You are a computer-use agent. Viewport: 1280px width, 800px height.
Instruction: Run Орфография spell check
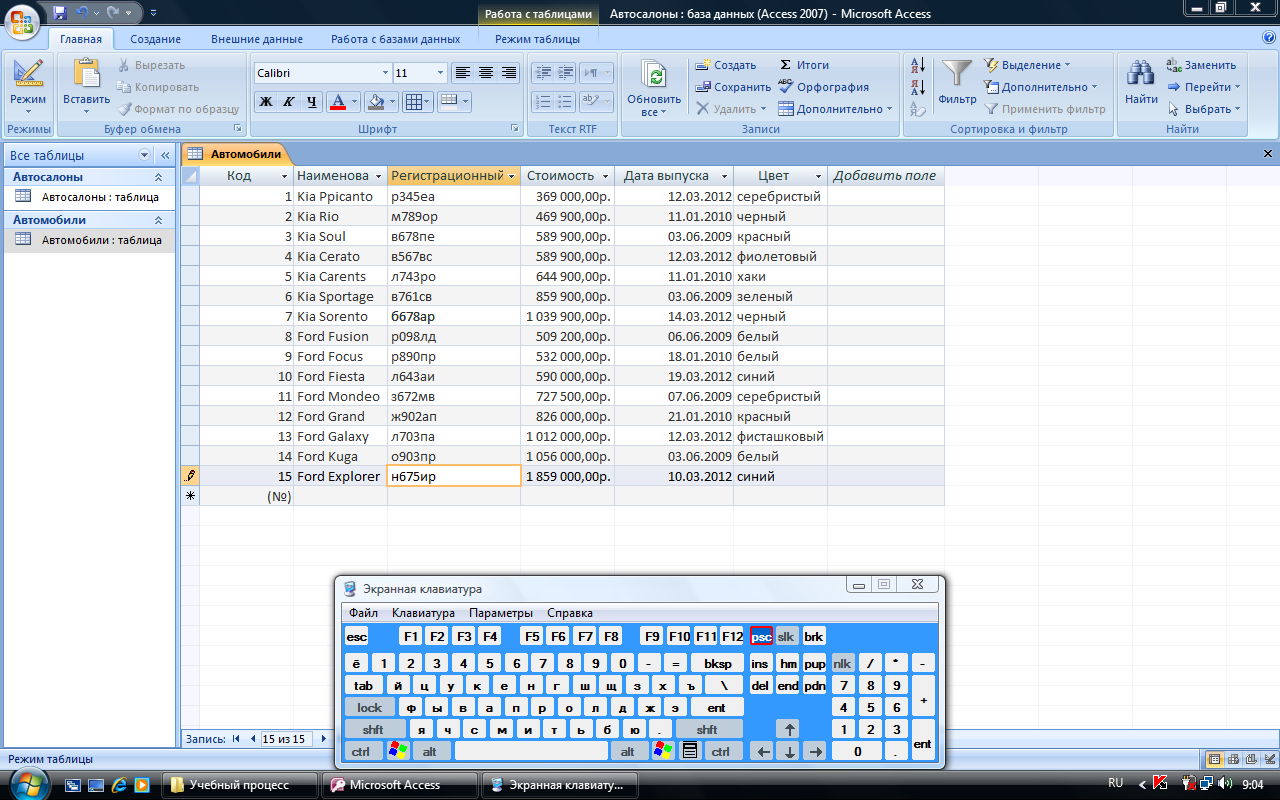824,87
